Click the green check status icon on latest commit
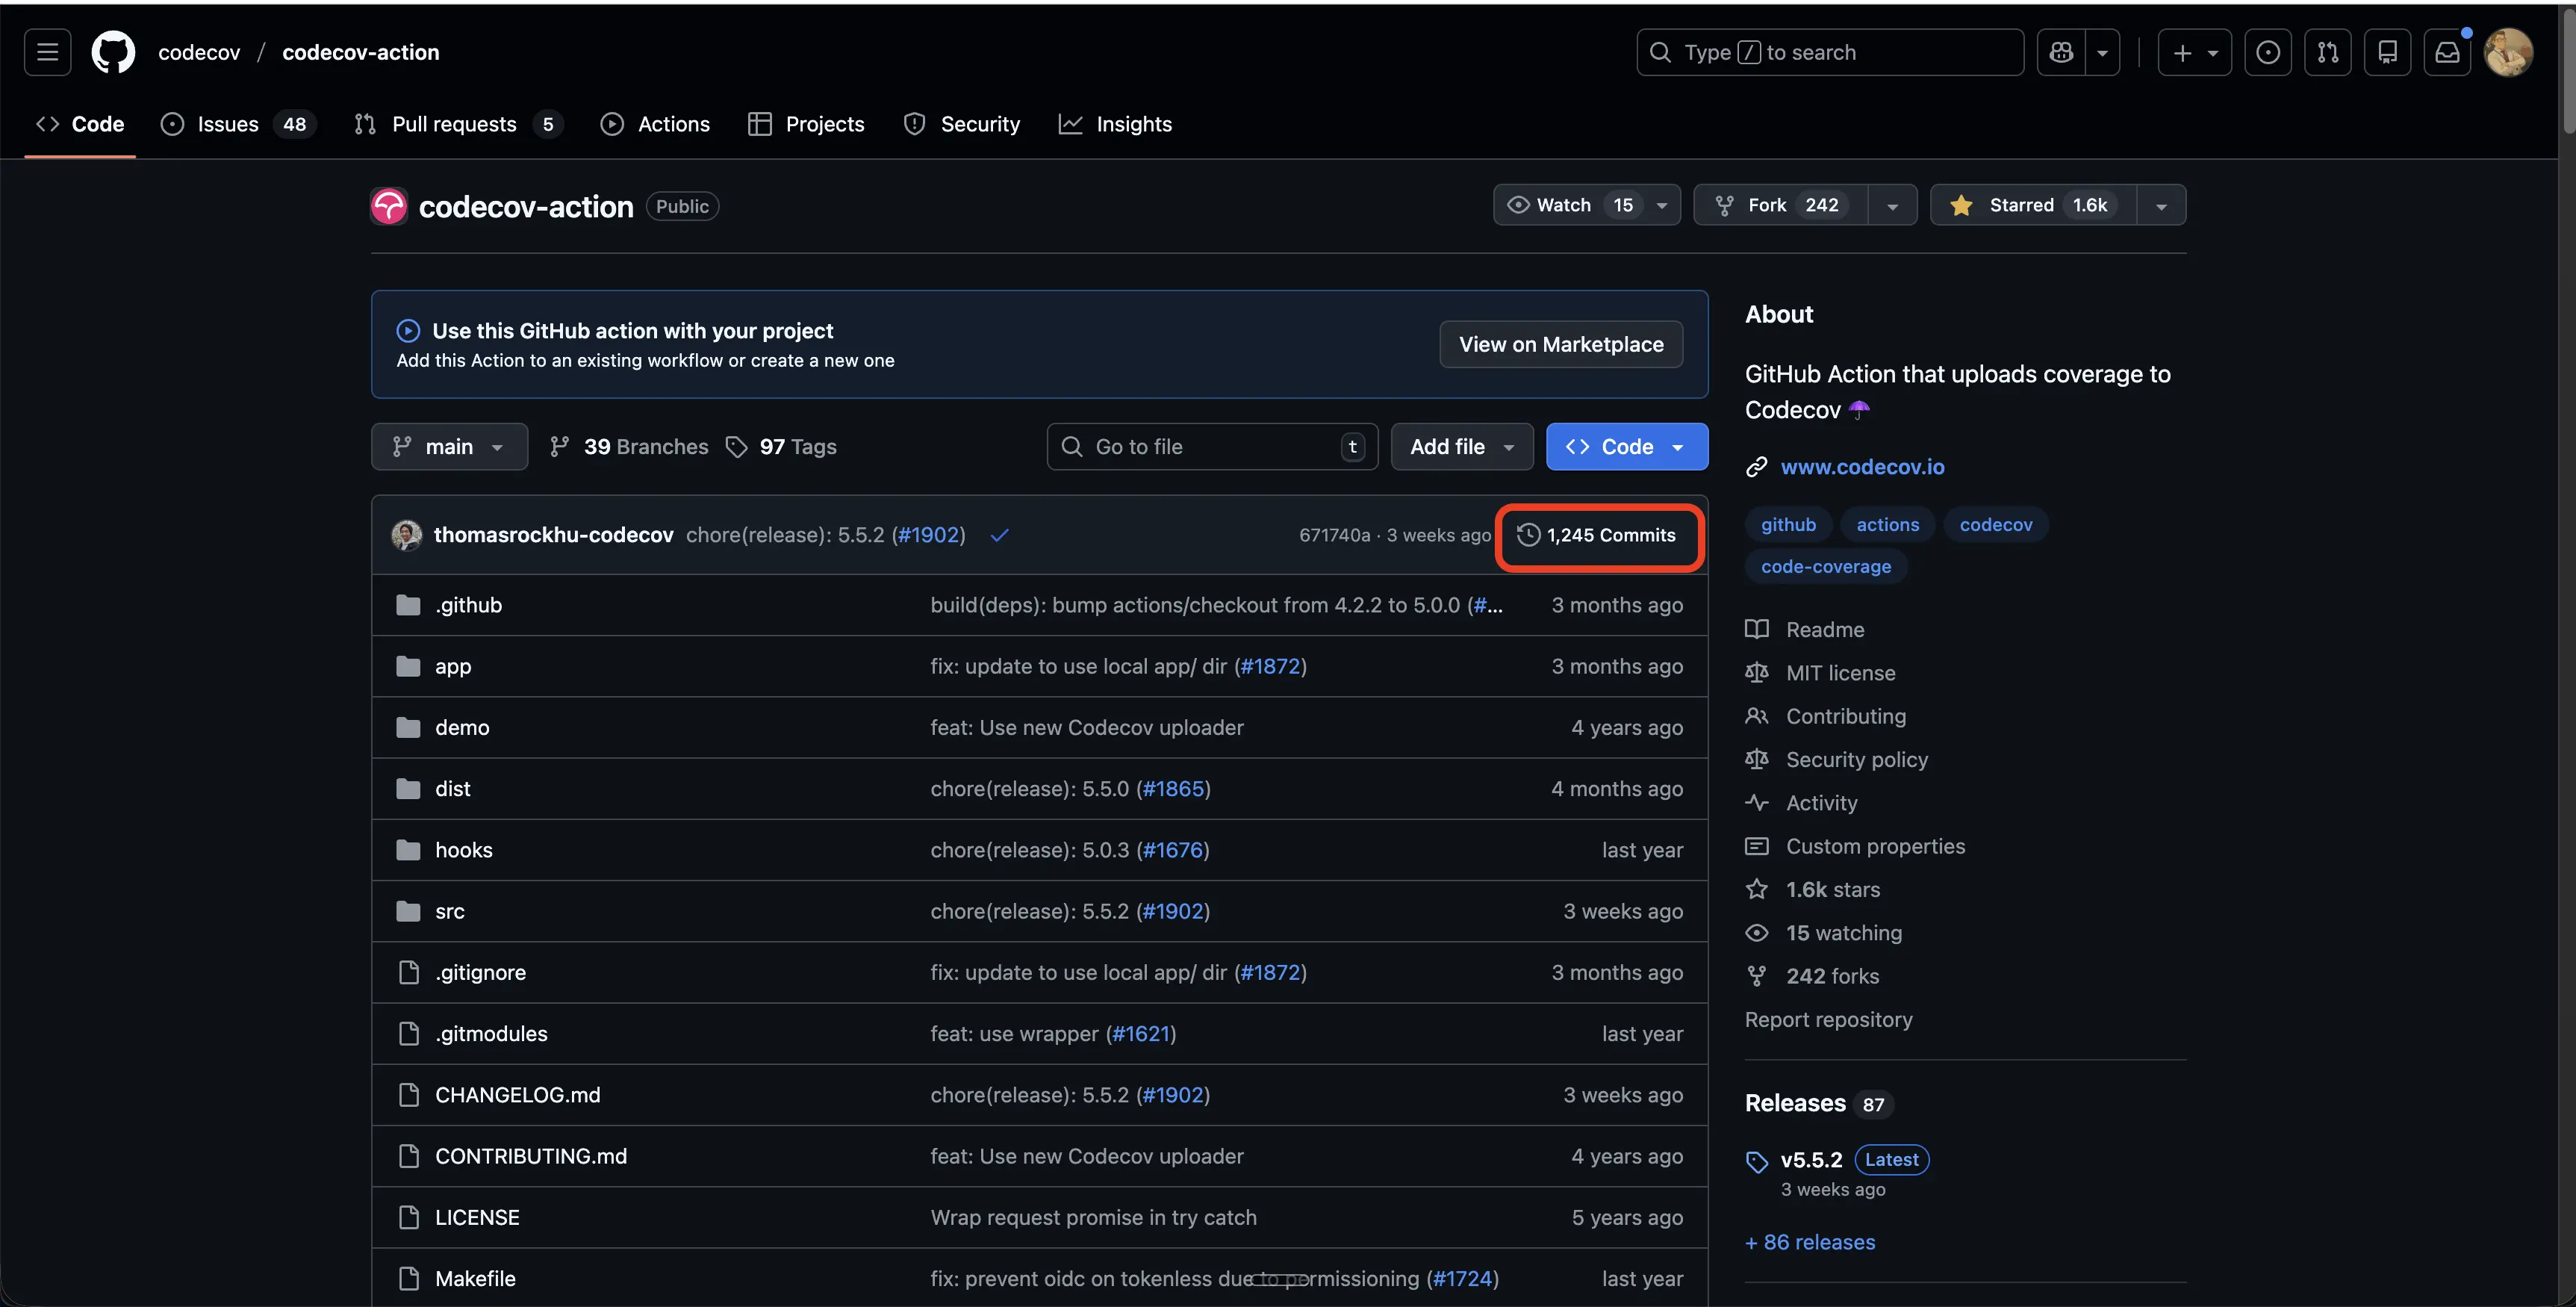 (x=999, y=535)
